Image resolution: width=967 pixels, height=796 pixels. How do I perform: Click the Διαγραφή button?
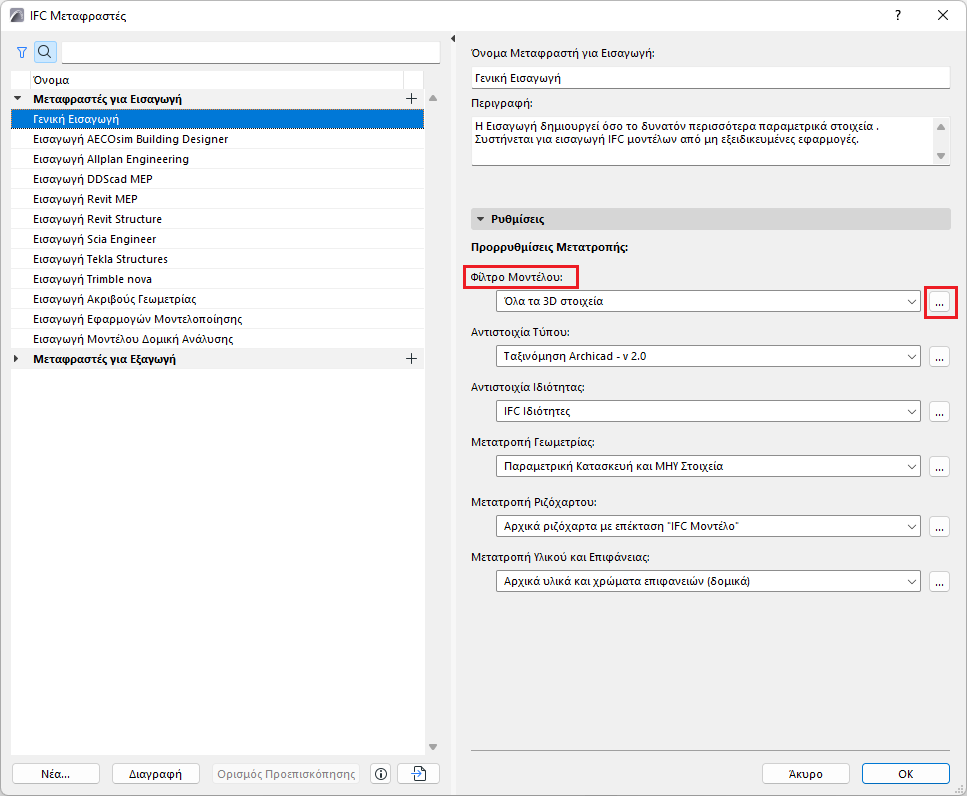coord(155,774)
